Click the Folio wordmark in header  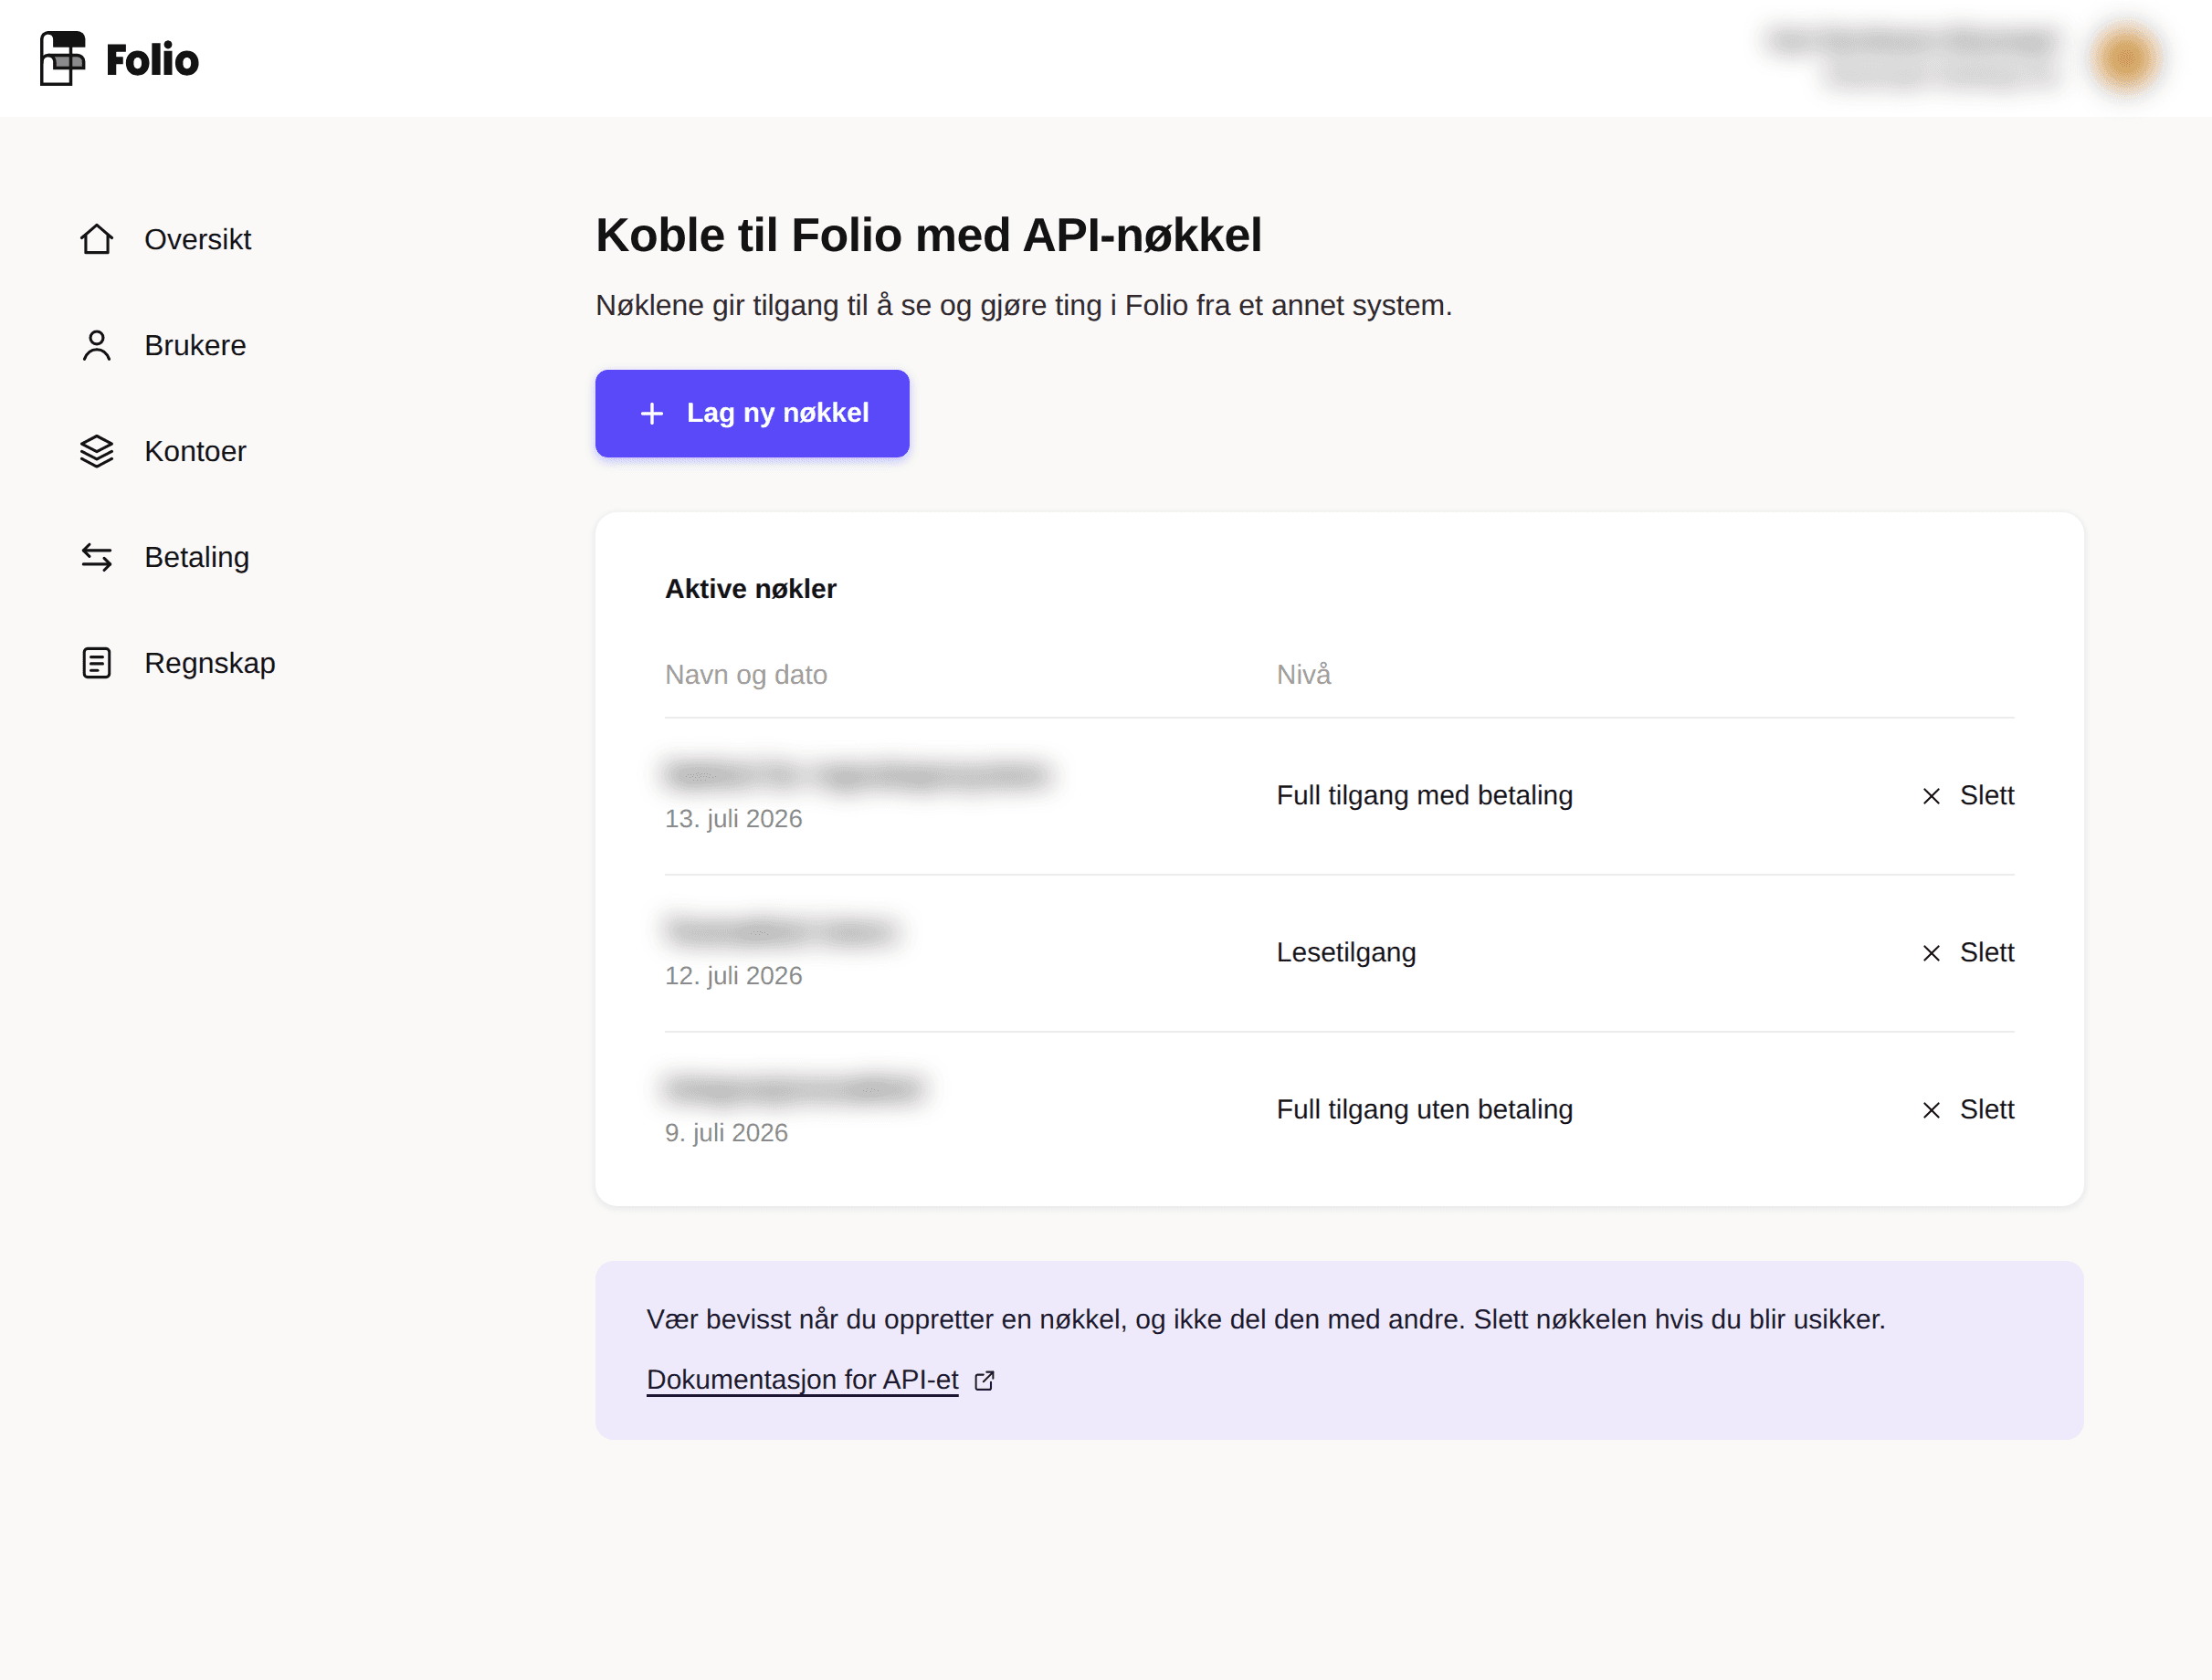pyautogui.click(x=152, y=60)
